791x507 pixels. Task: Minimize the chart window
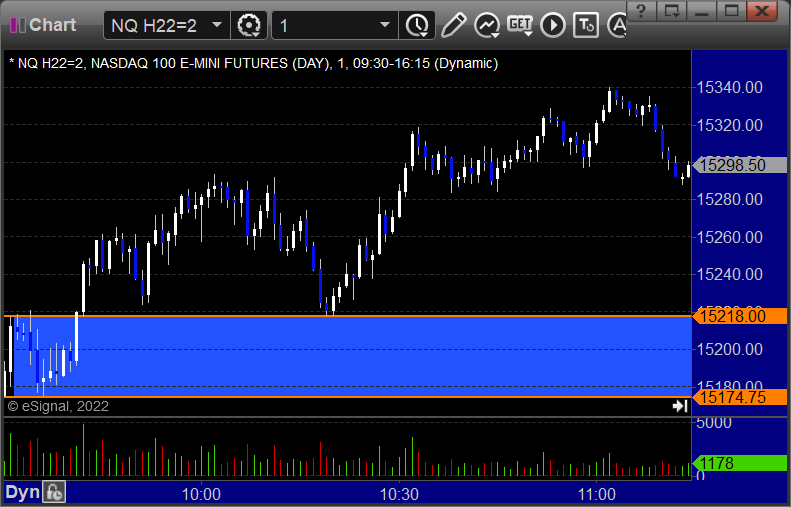[702, 11]
